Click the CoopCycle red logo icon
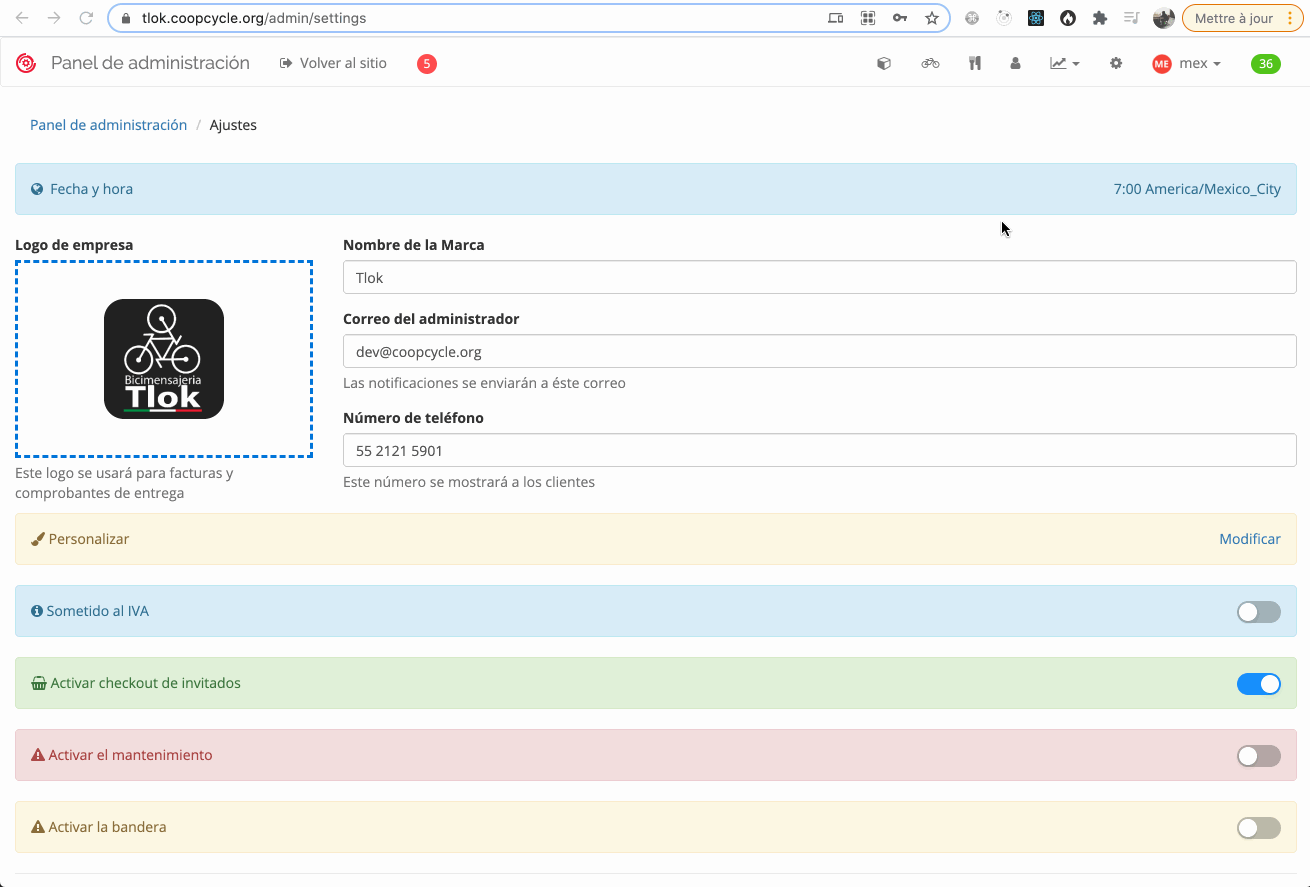The height and width of the screenshot is (887, 1310). pos(26,63)
